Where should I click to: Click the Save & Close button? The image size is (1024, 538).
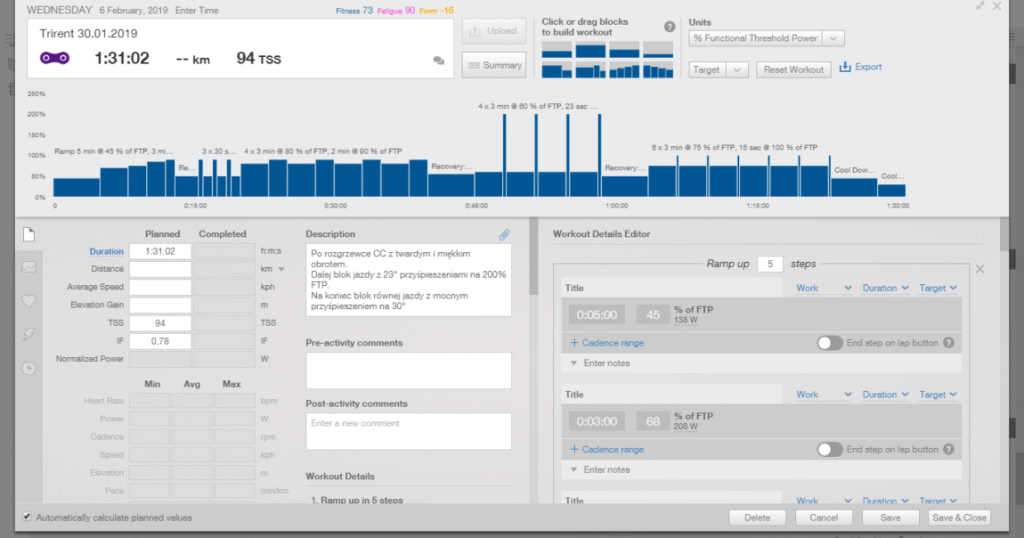[x=959, y=518]
